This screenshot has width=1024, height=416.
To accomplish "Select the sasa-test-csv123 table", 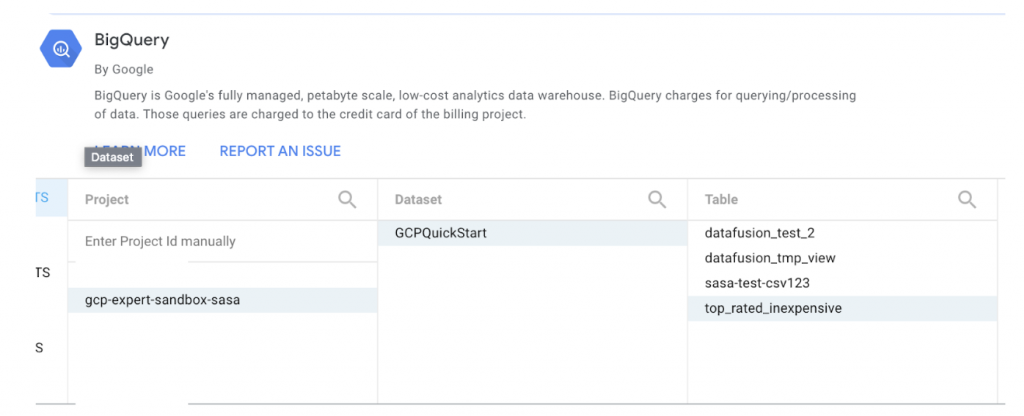I will click(842, 283).
